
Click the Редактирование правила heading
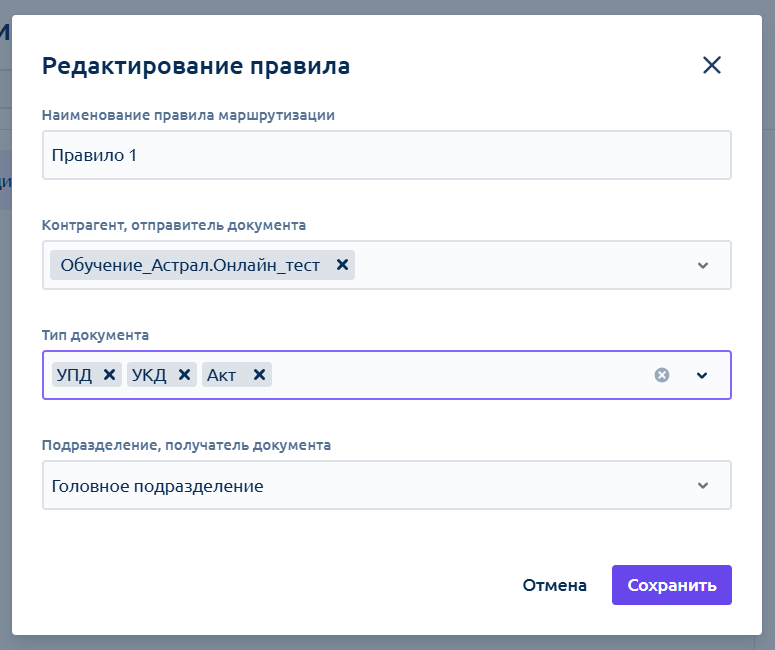point(196,66)
